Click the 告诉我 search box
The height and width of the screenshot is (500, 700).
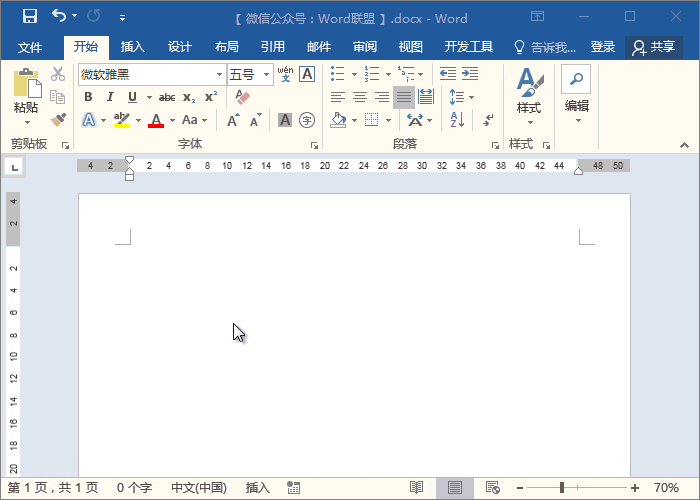pos(545,47)
